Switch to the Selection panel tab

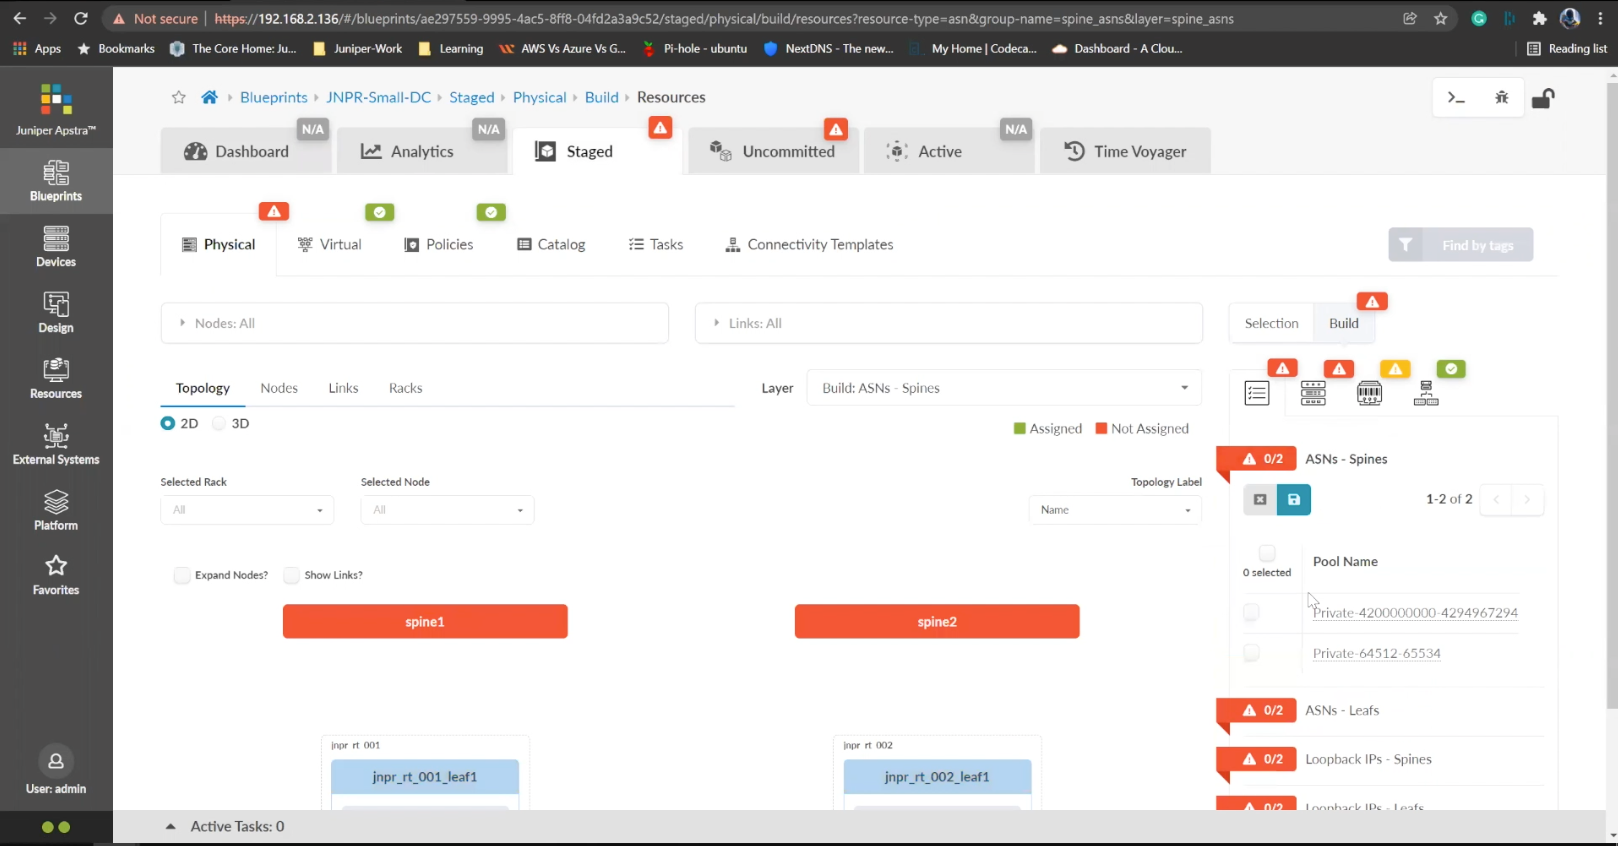1271,323
